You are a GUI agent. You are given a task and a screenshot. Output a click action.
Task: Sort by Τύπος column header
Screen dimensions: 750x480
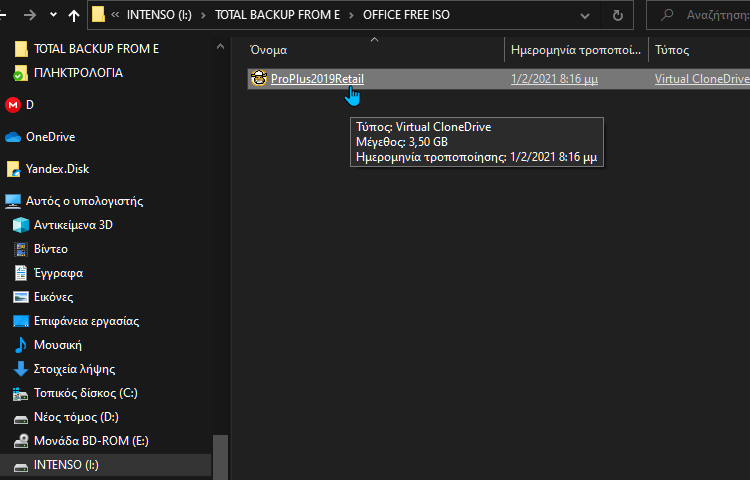point(672,50)
